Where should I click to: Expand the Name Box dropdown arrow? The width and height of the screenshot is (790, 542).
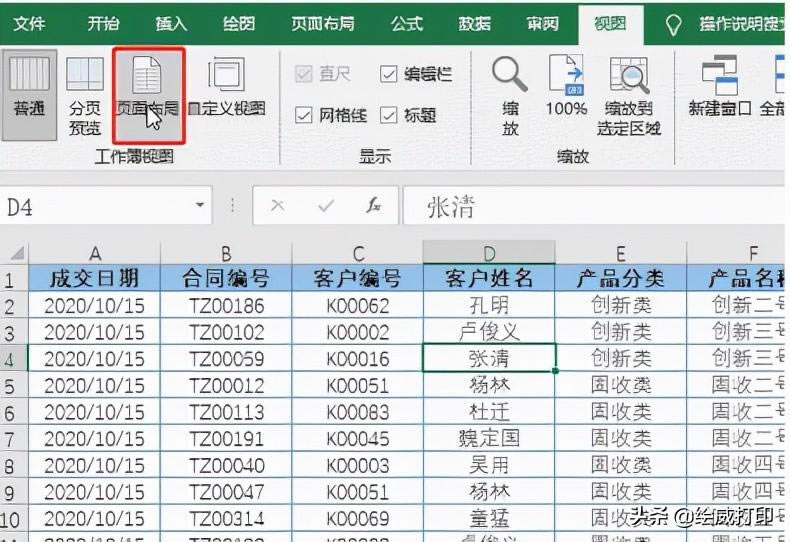tap(201, 206)
